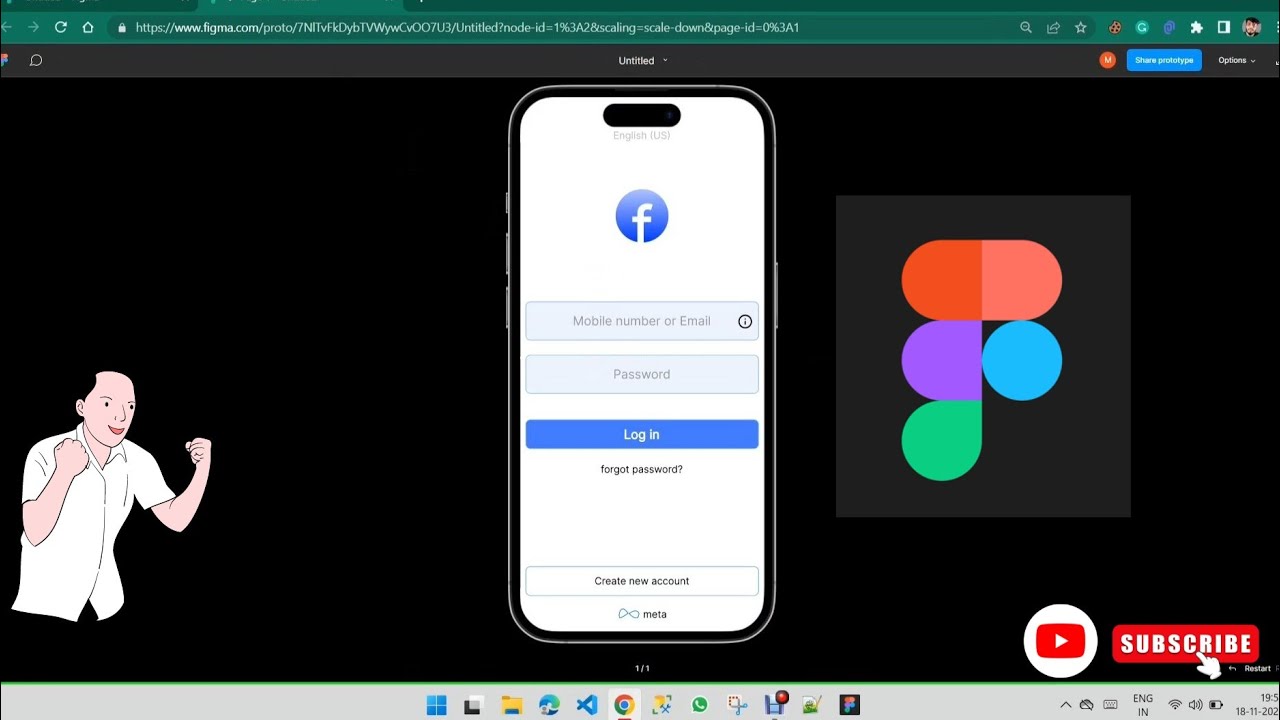Open the zoom magnifier in the address bar
Screen dimensions: 1280x720
point(1026,28)
